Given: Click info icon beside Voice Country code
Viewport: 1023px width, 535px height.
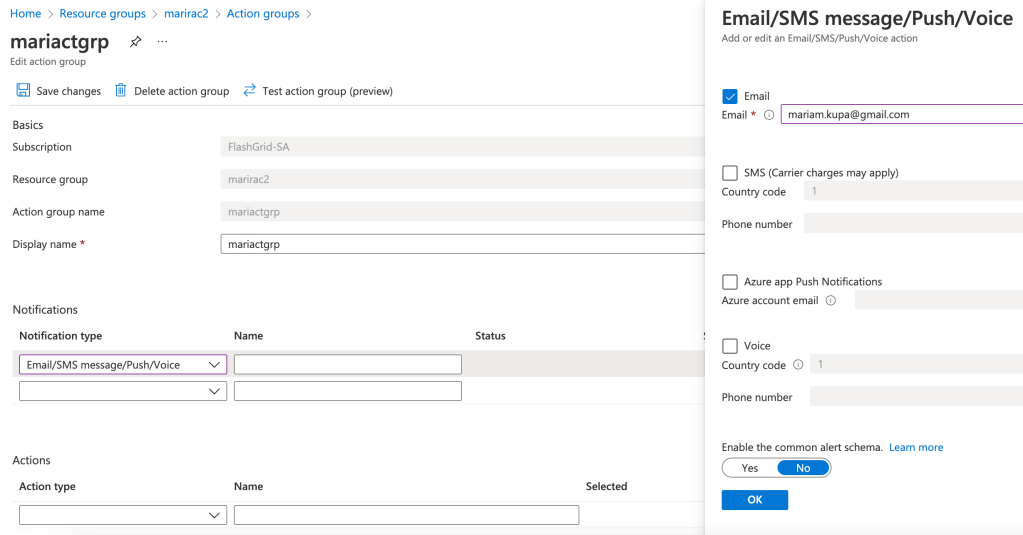Looking at the screenshot, I should point(798,365).
